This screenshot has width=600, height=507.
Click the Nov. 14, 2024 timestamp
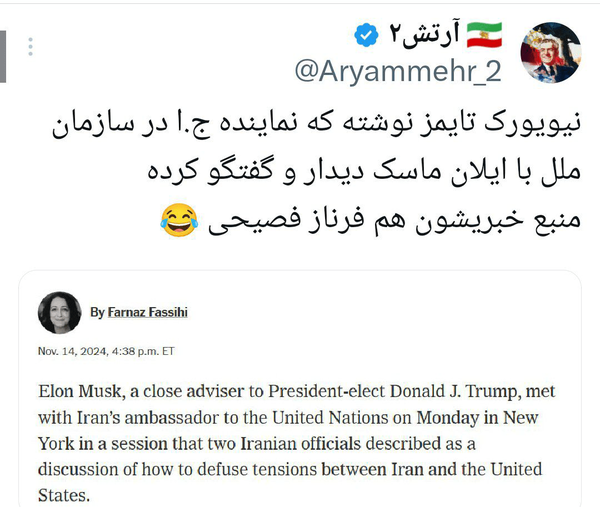(x=106, y=351)
